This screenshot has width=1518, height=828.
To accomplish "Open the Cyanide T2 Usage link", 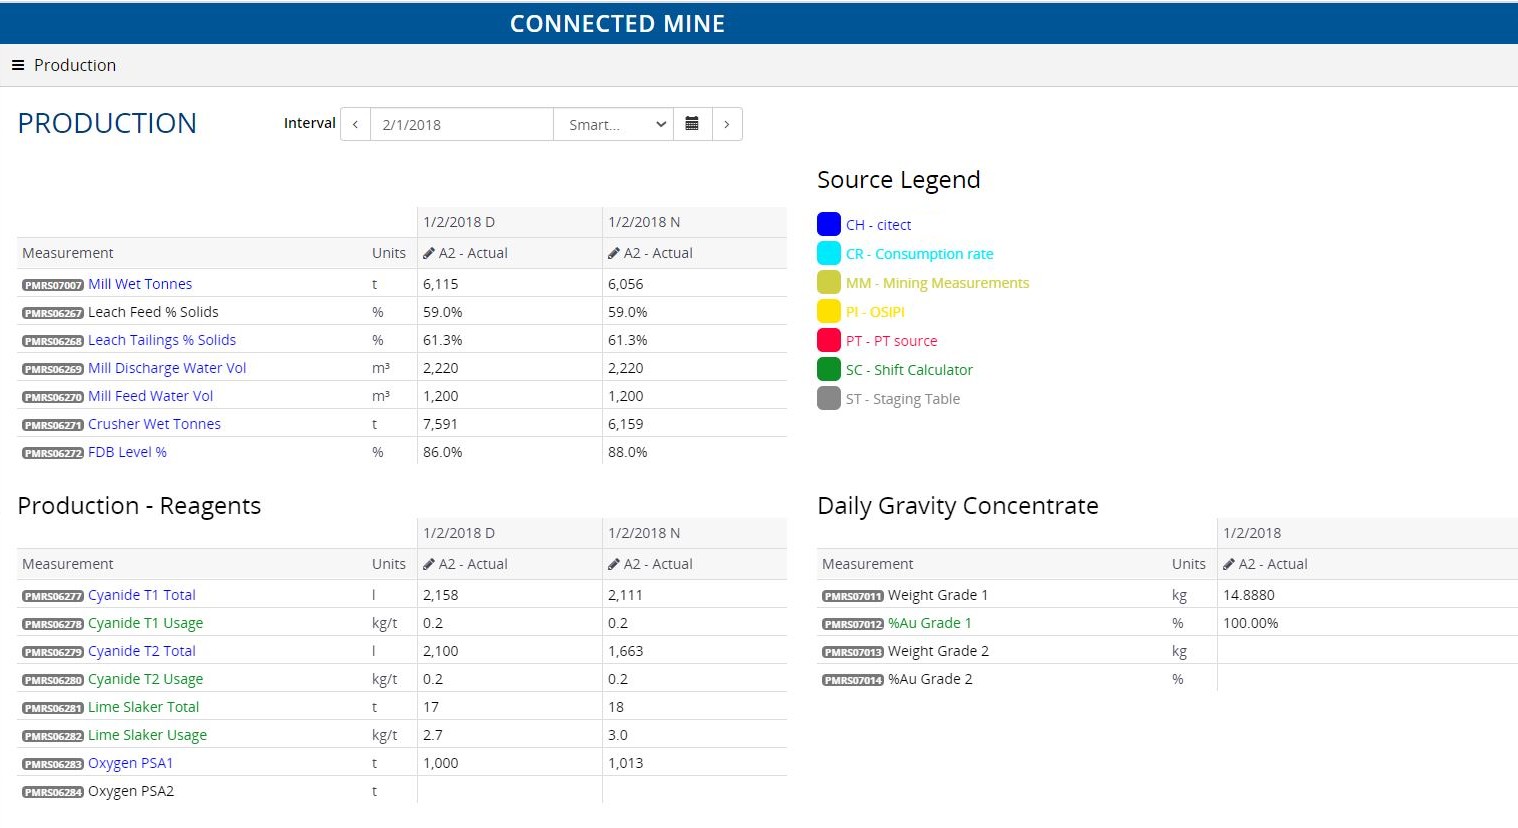I will pyautogui.click(x=145, y=679).
